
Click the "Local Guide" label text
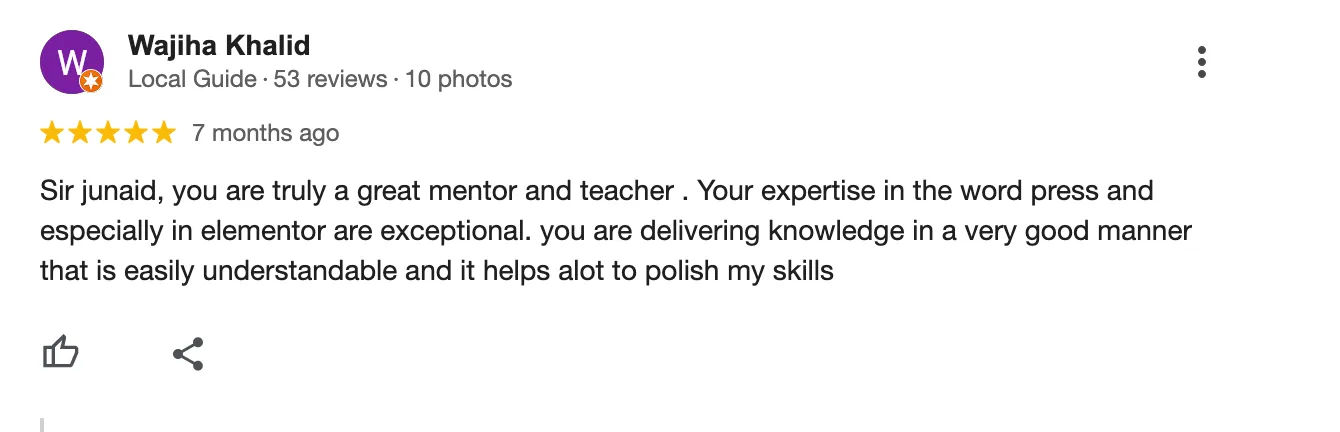(192, 79)
